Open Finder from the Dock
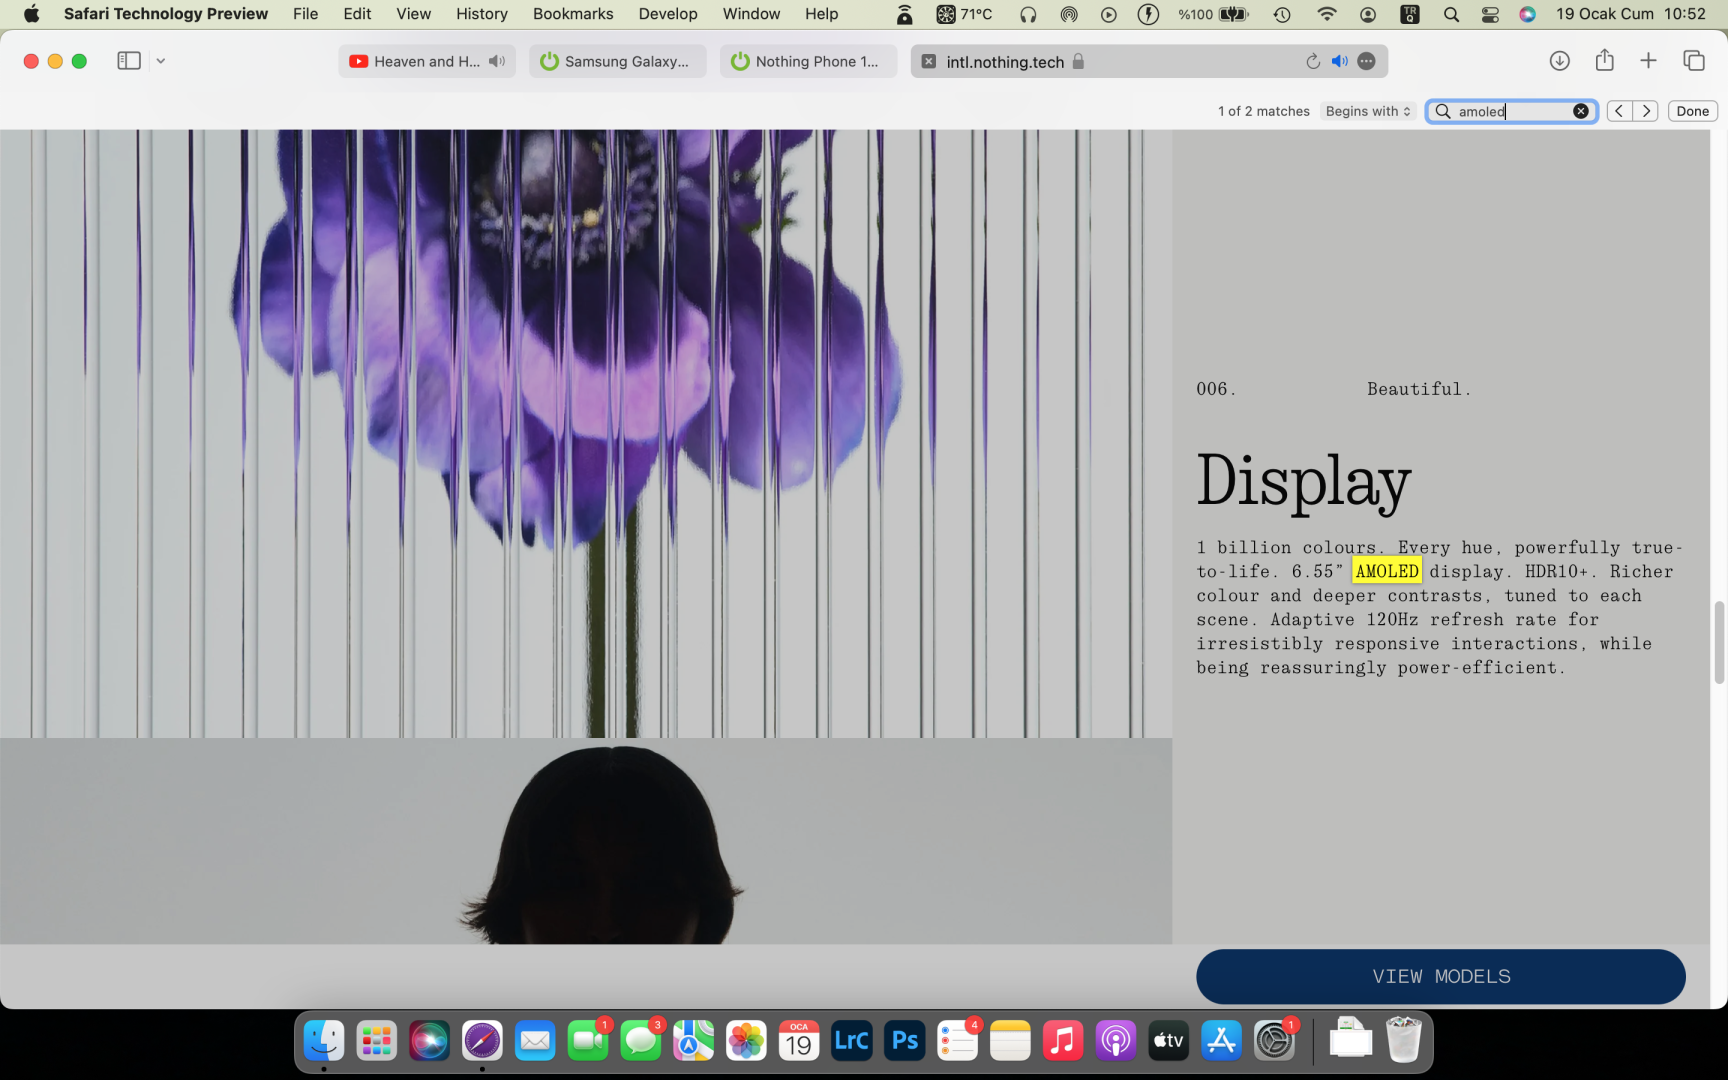The width and height of the screenshot is (1728, 1080). pyautogui.click(x=324, y=1041)
